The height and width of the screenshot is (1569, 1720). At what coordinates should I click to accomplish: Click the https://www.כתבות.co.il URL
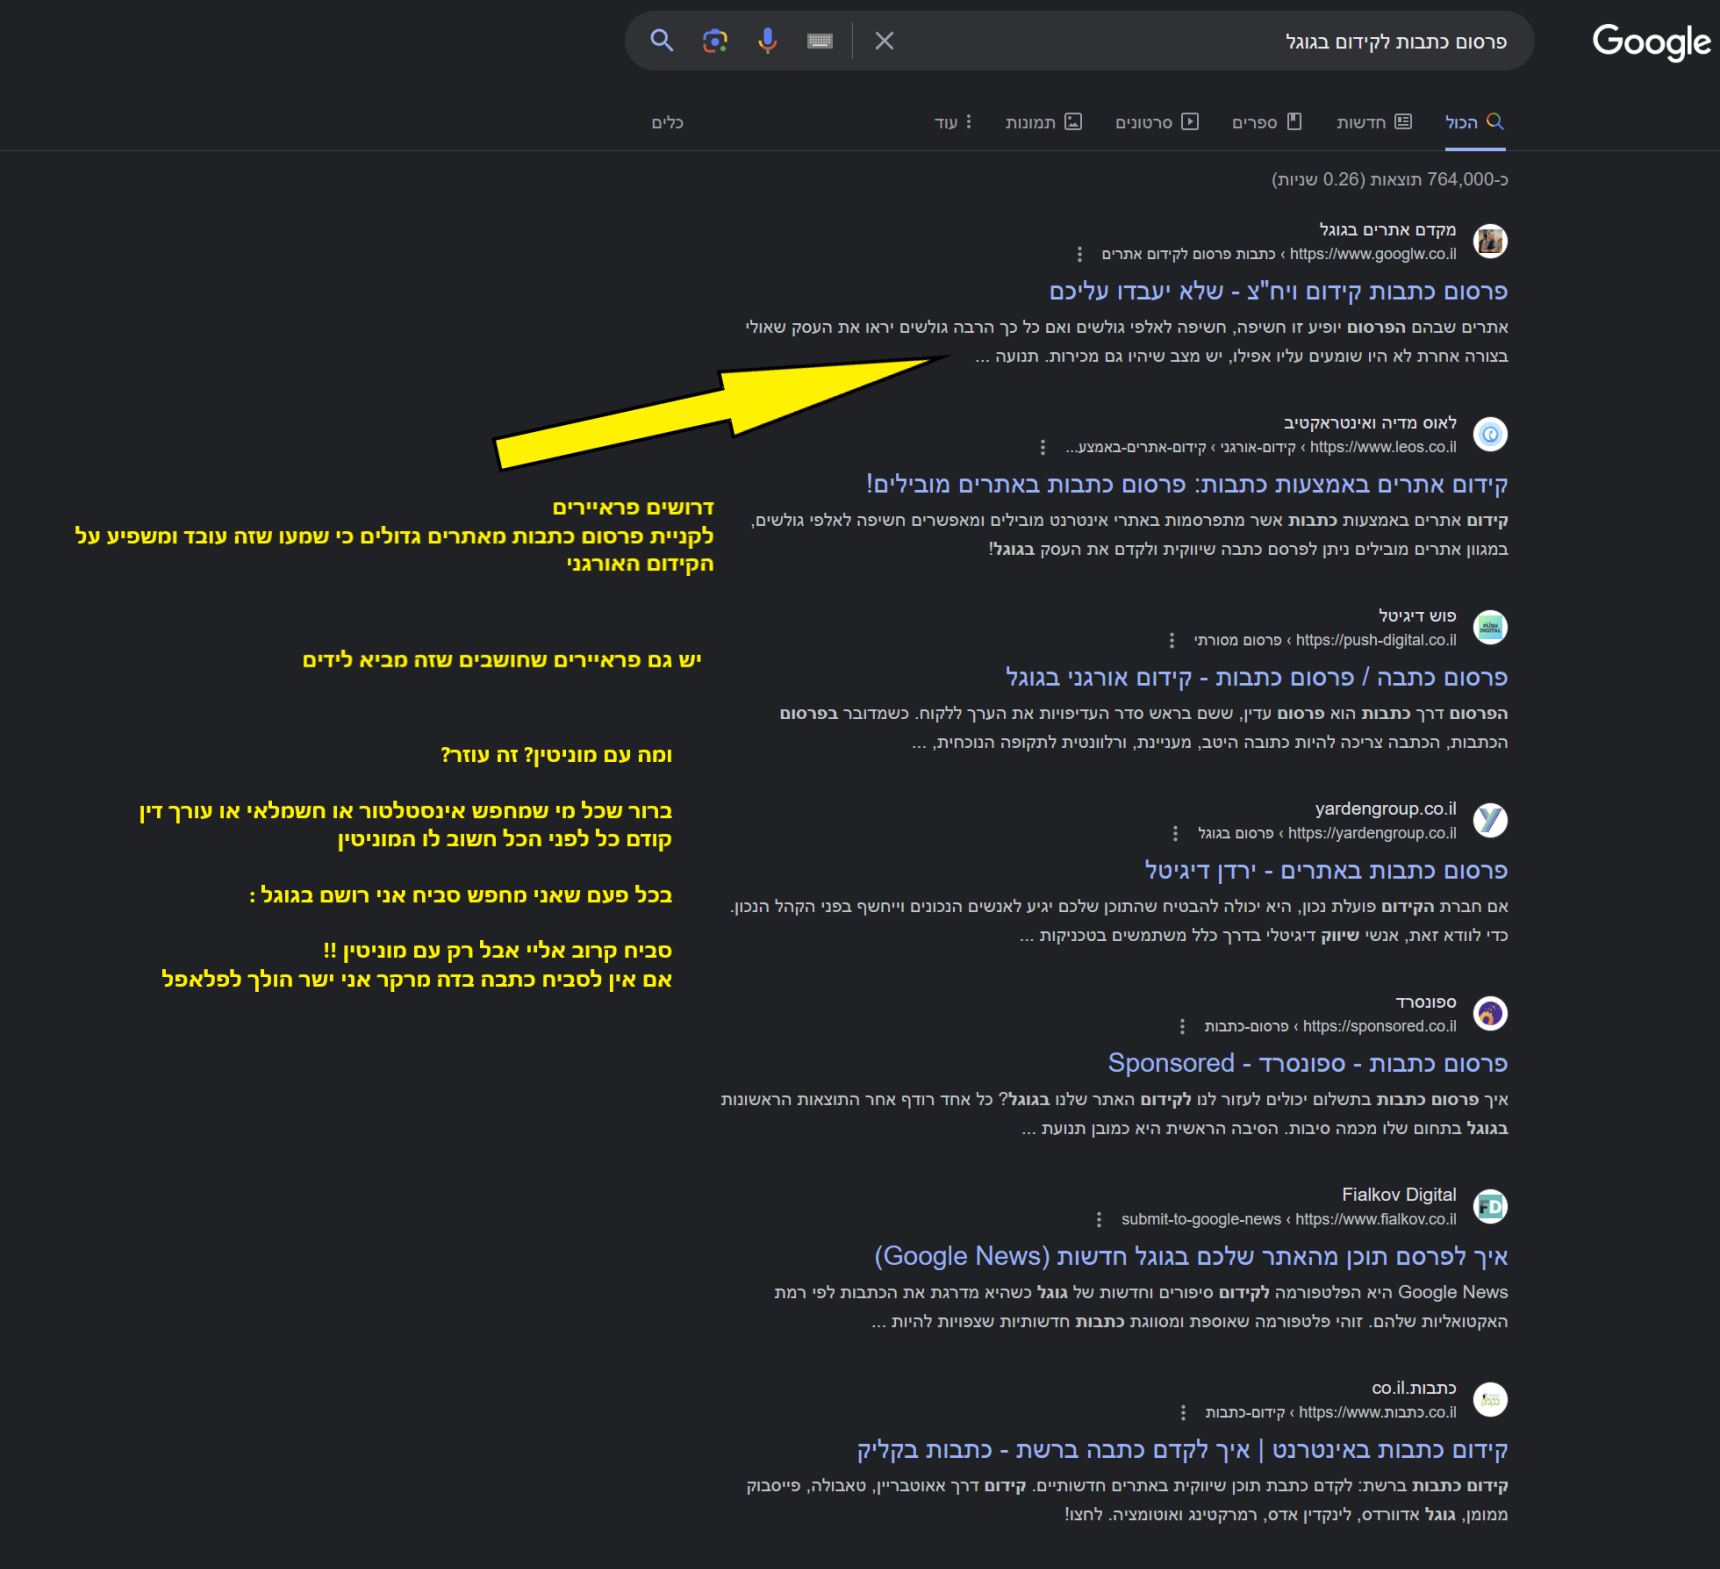pyautogui.click(x=1378, y=1412)
